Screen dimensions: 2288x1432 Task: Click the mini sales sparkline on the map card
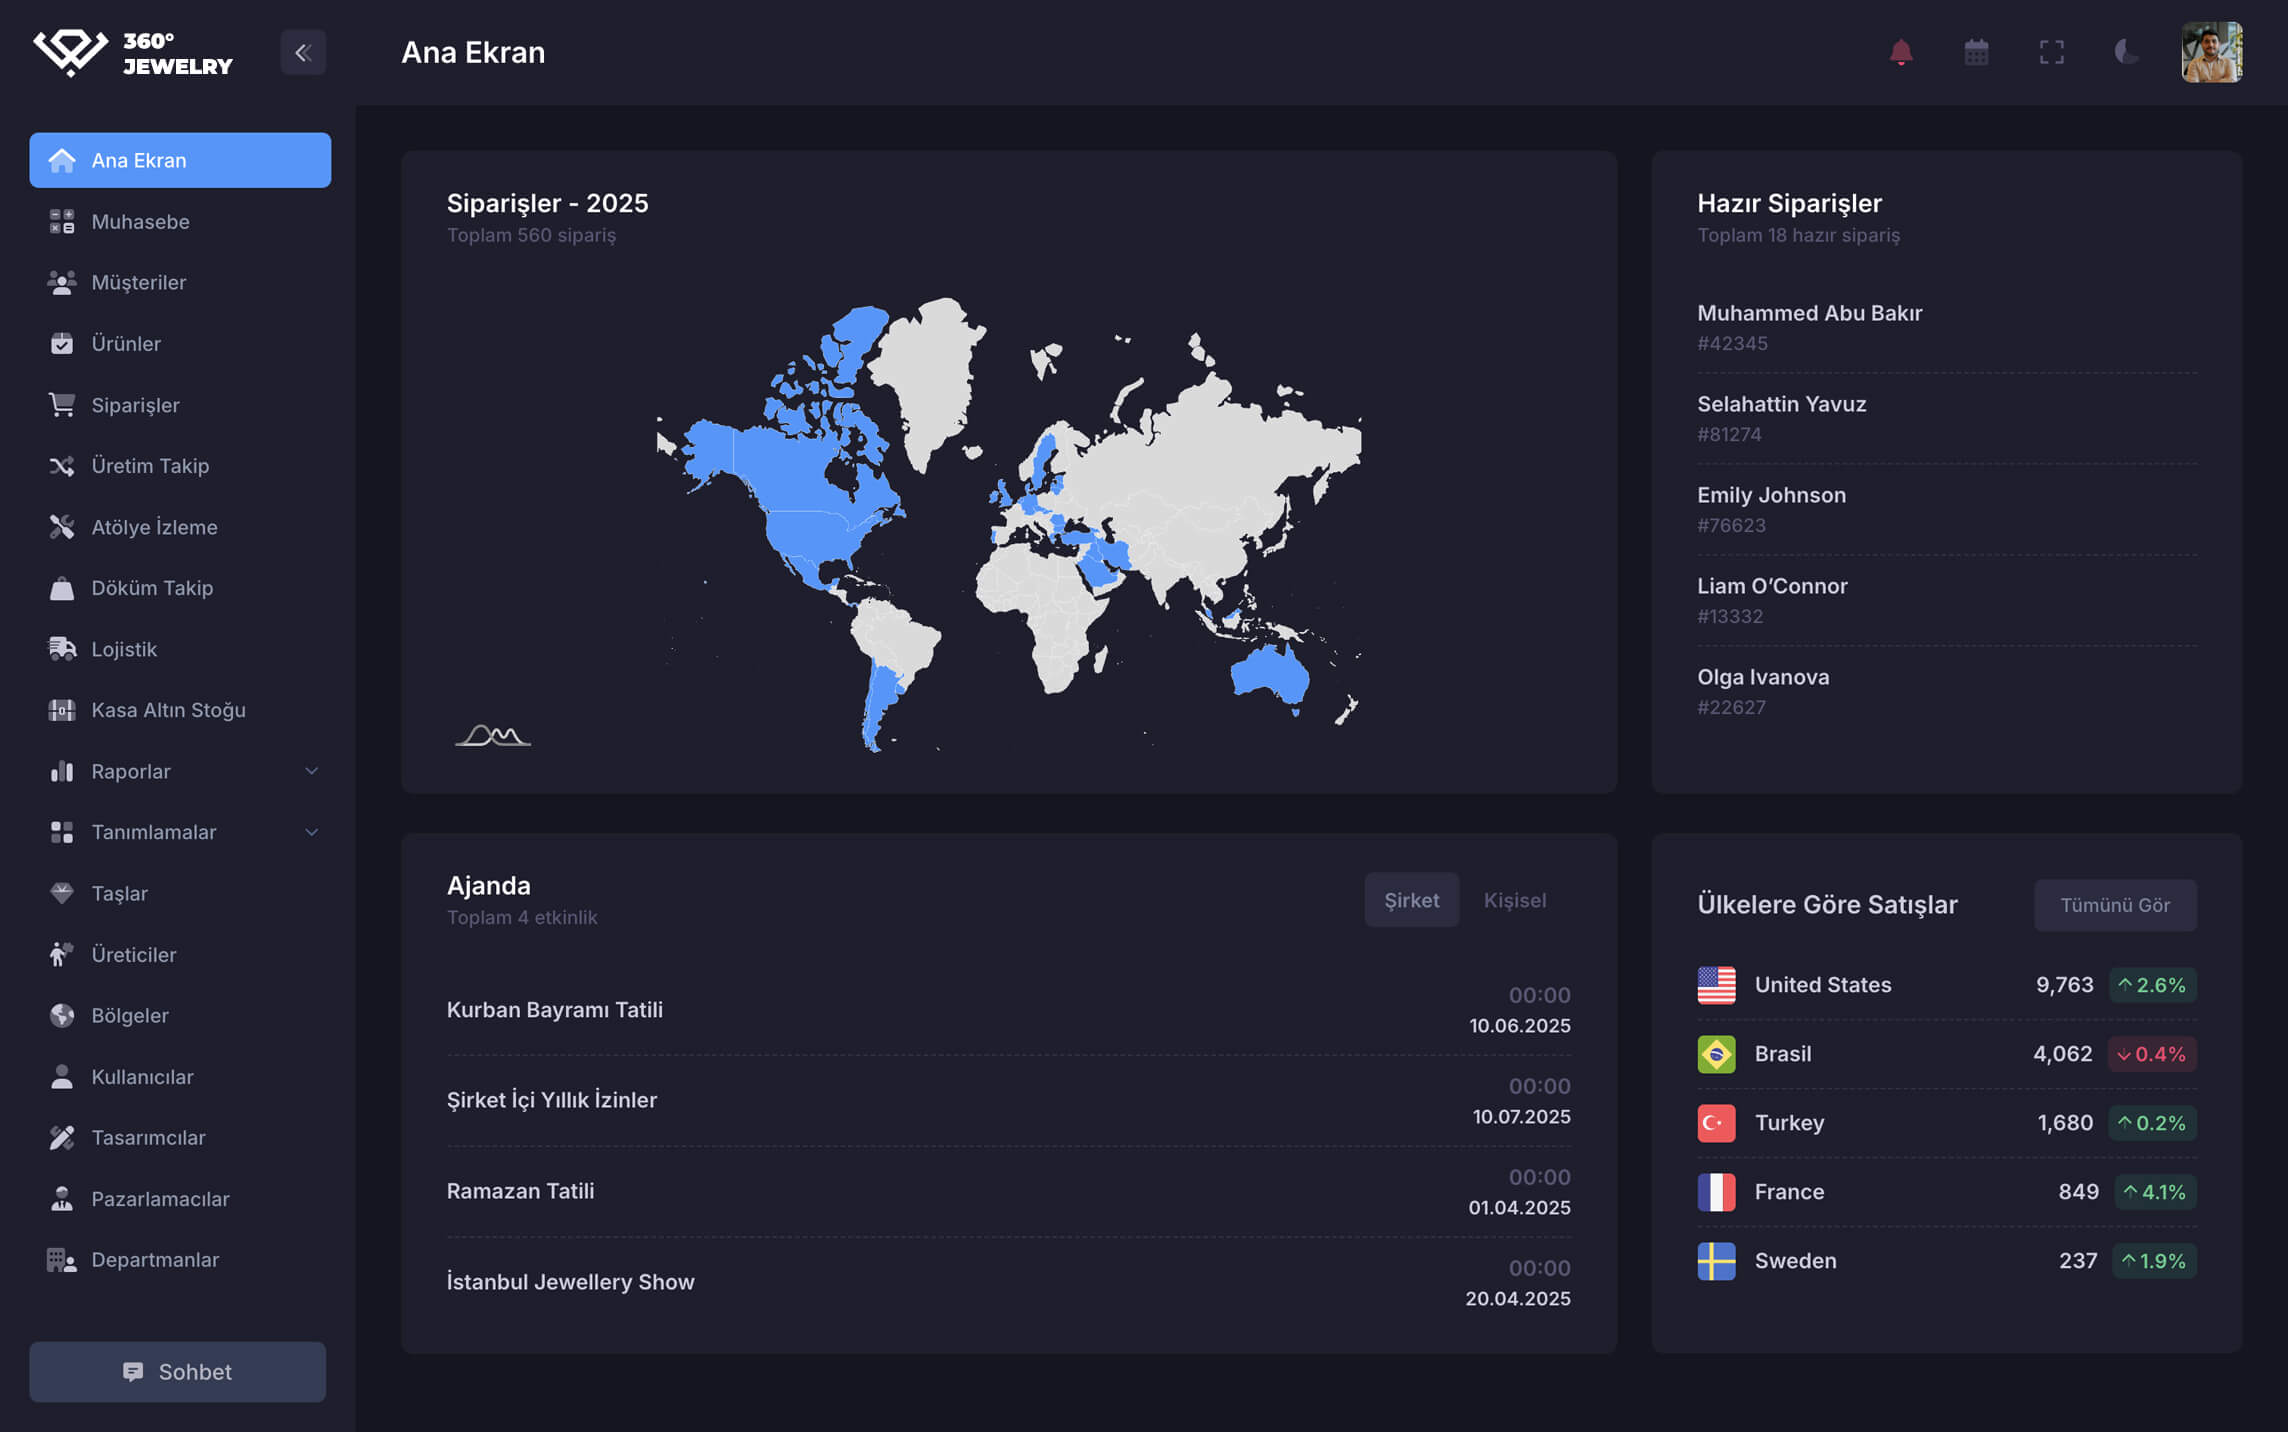click(x=494, y=736)
